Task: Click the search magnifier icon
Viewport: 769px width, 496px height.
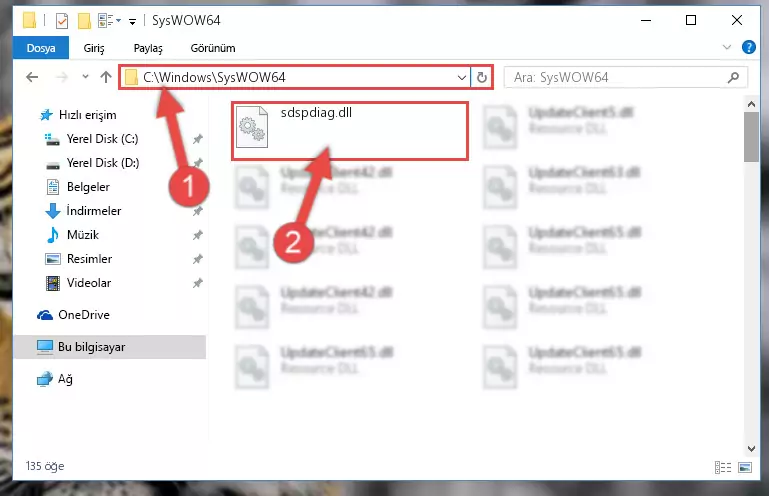Action: click(733, 78)
